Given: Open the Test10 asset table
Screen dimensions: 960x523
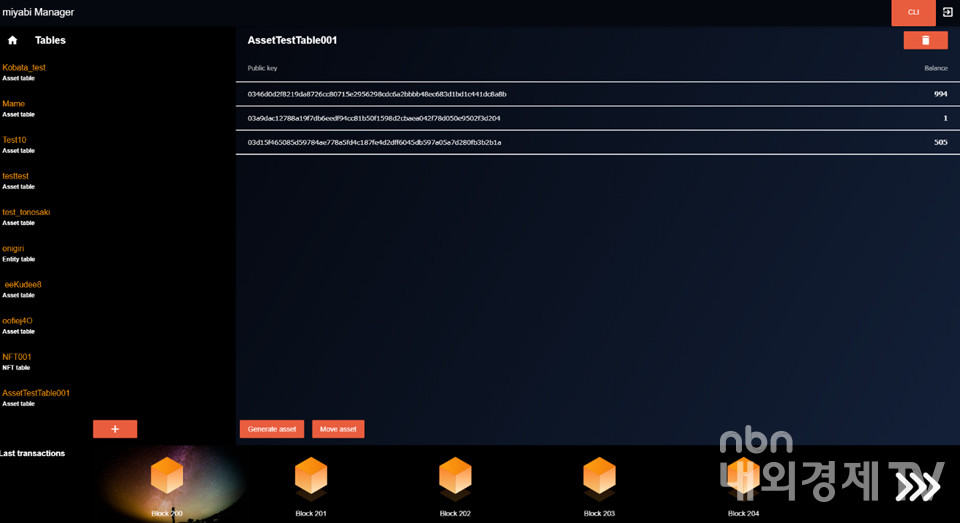Looking at the screenshot, I should pyautogui.click(x=15, y=140).
